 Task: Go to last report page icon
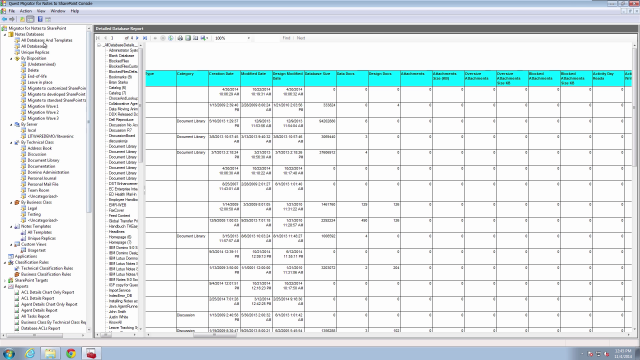pyautogui.click(x=144, y=38)
